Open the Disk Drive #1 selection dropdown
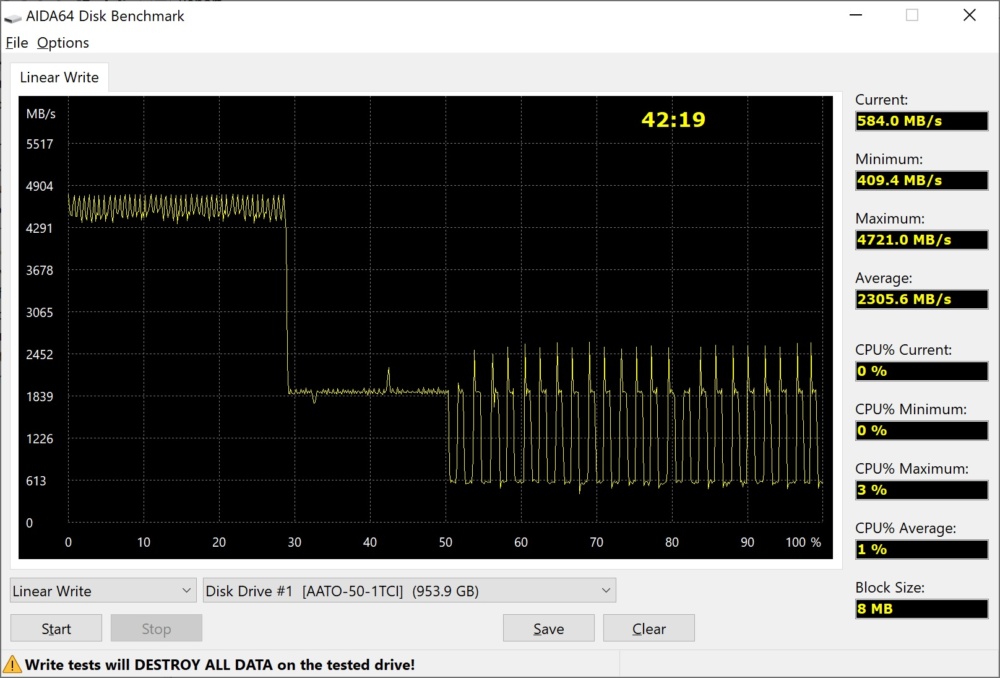Viewport: 1000px width, 678px height. click(409, 591)
